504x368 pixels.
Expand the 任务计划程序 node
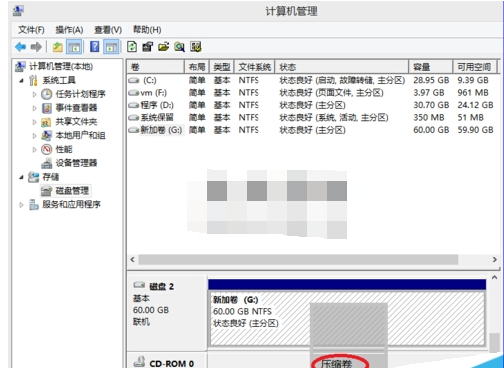point(34,94)
